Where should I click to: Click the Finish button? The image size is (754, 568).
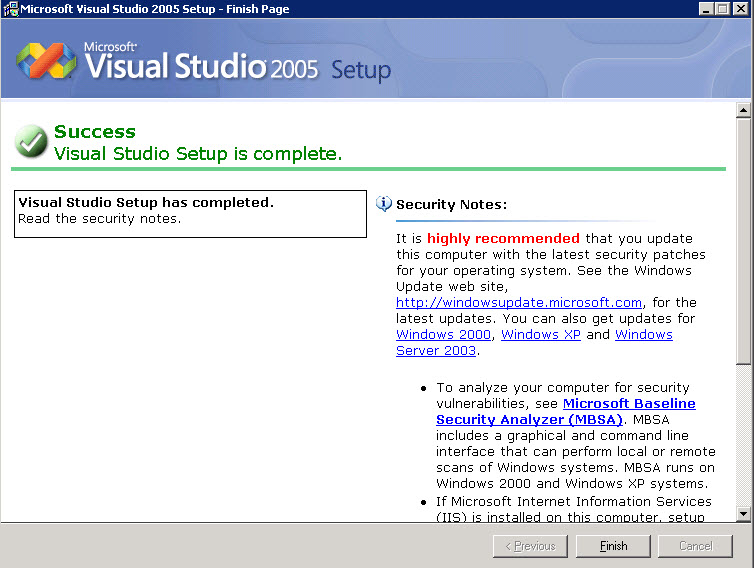click(613, 546)
